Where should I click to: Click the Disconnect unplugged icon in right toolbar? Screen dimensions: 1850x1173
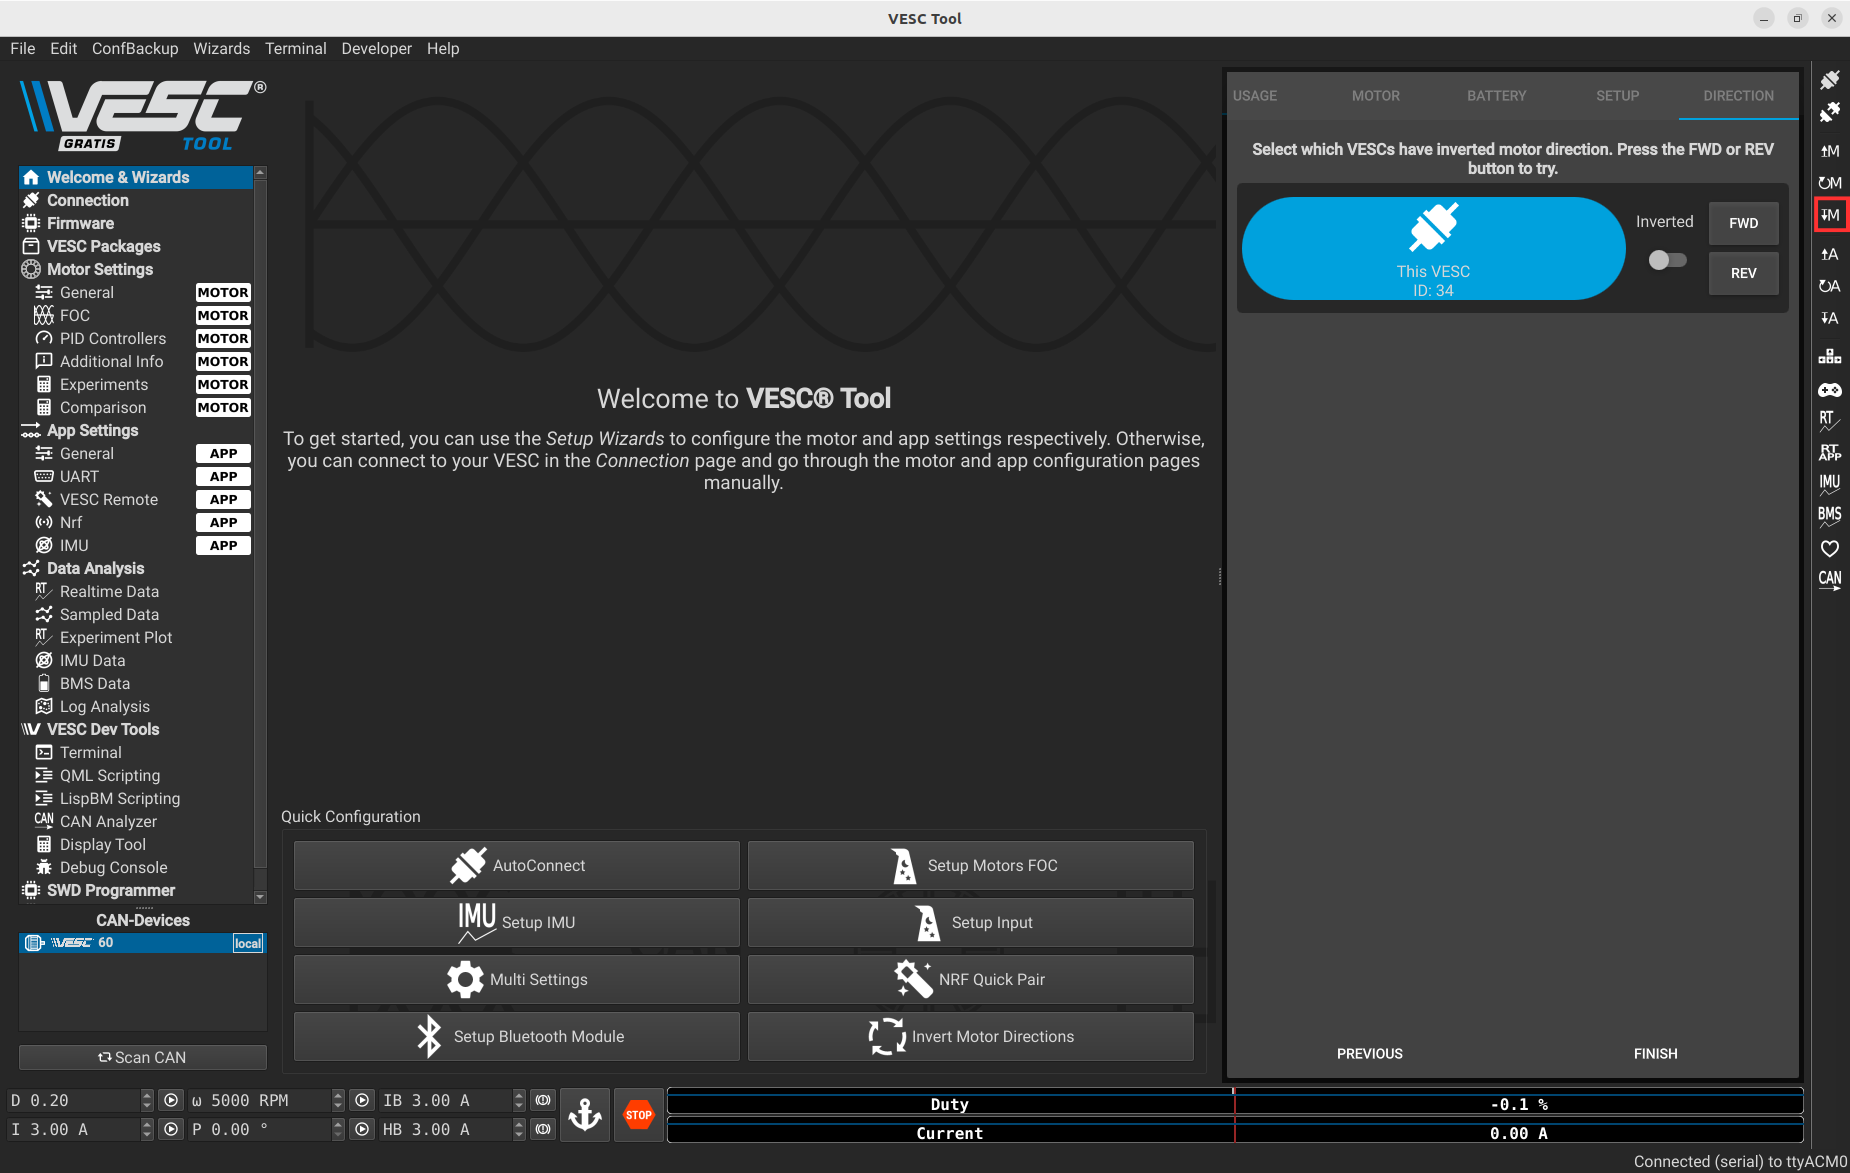[1829, 113]
